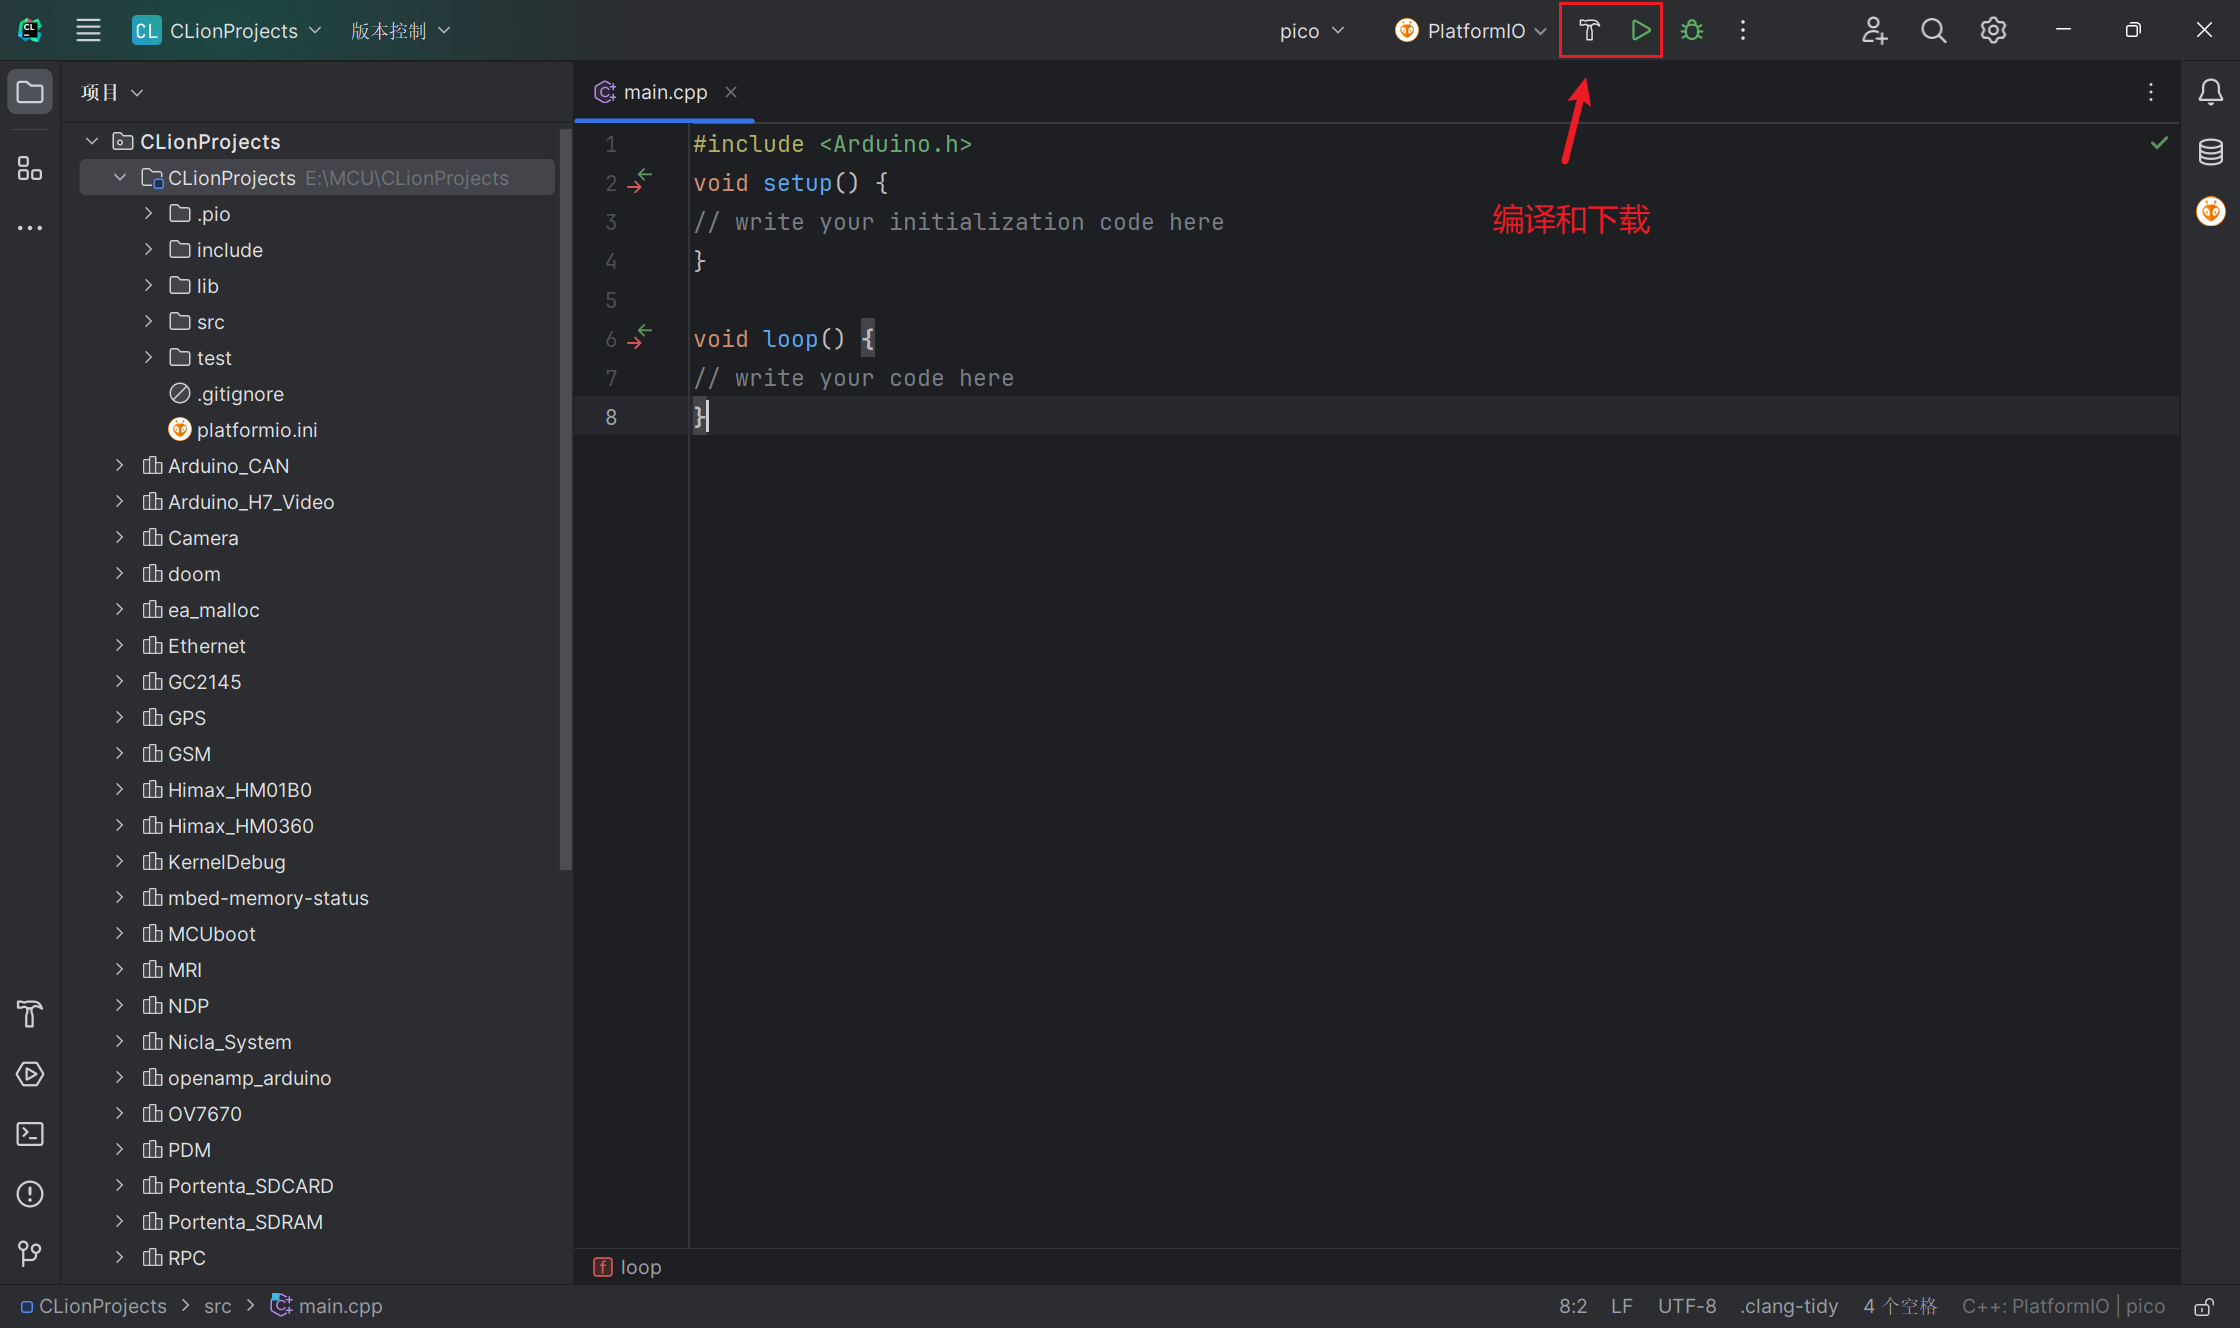Open pico environment dropdown
Viewport: 2240px width, 1328px height.
coord(1312,30)
